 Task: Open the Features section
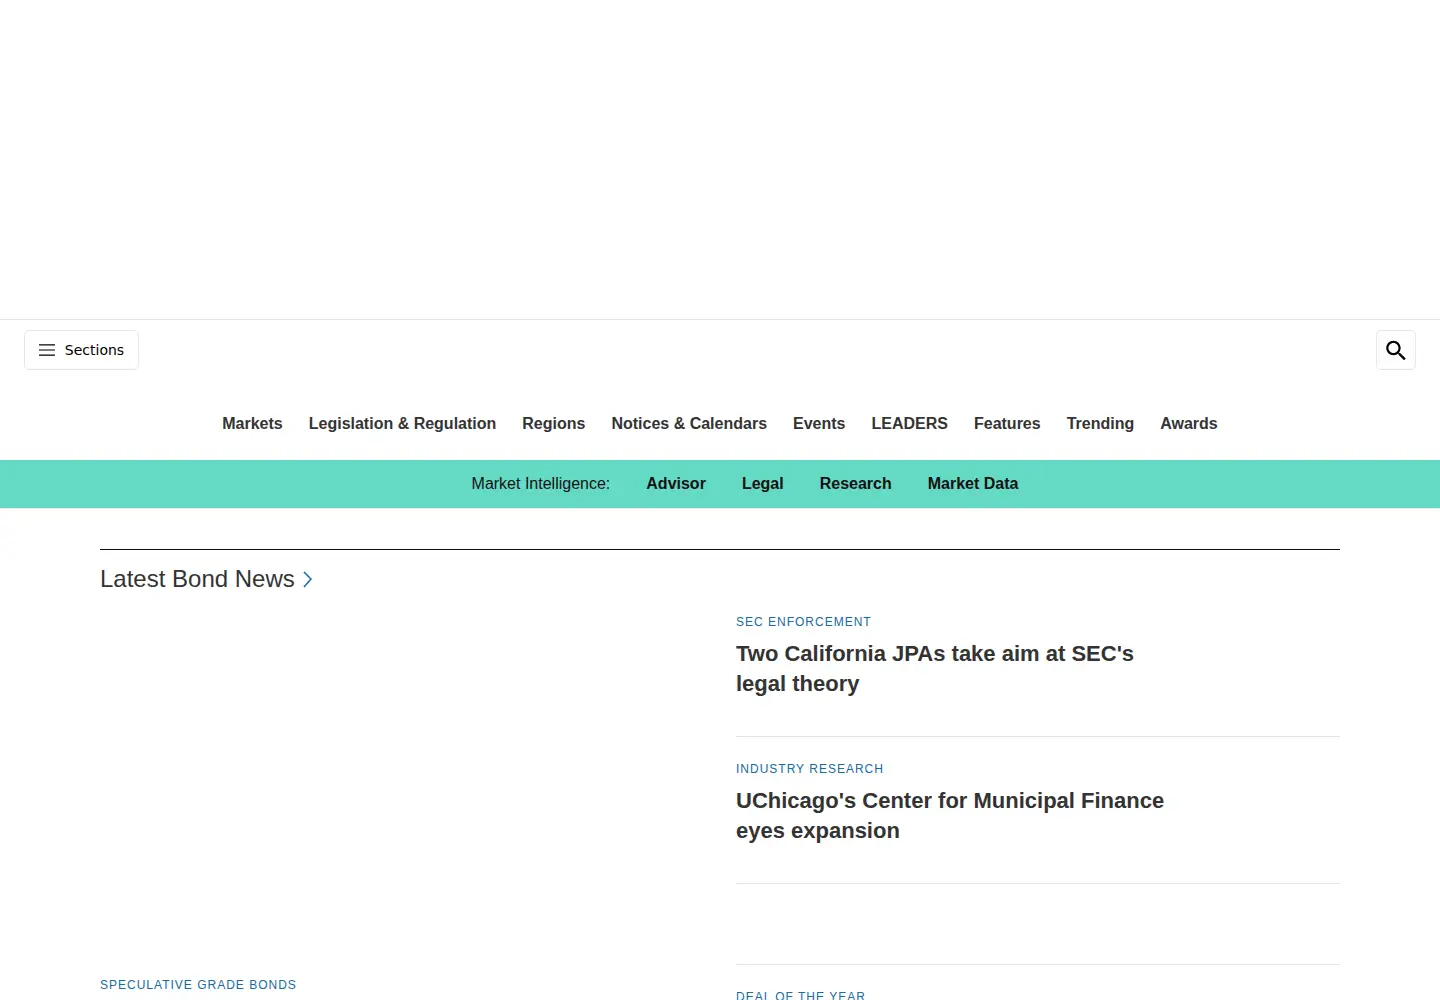click(1007, 423)
